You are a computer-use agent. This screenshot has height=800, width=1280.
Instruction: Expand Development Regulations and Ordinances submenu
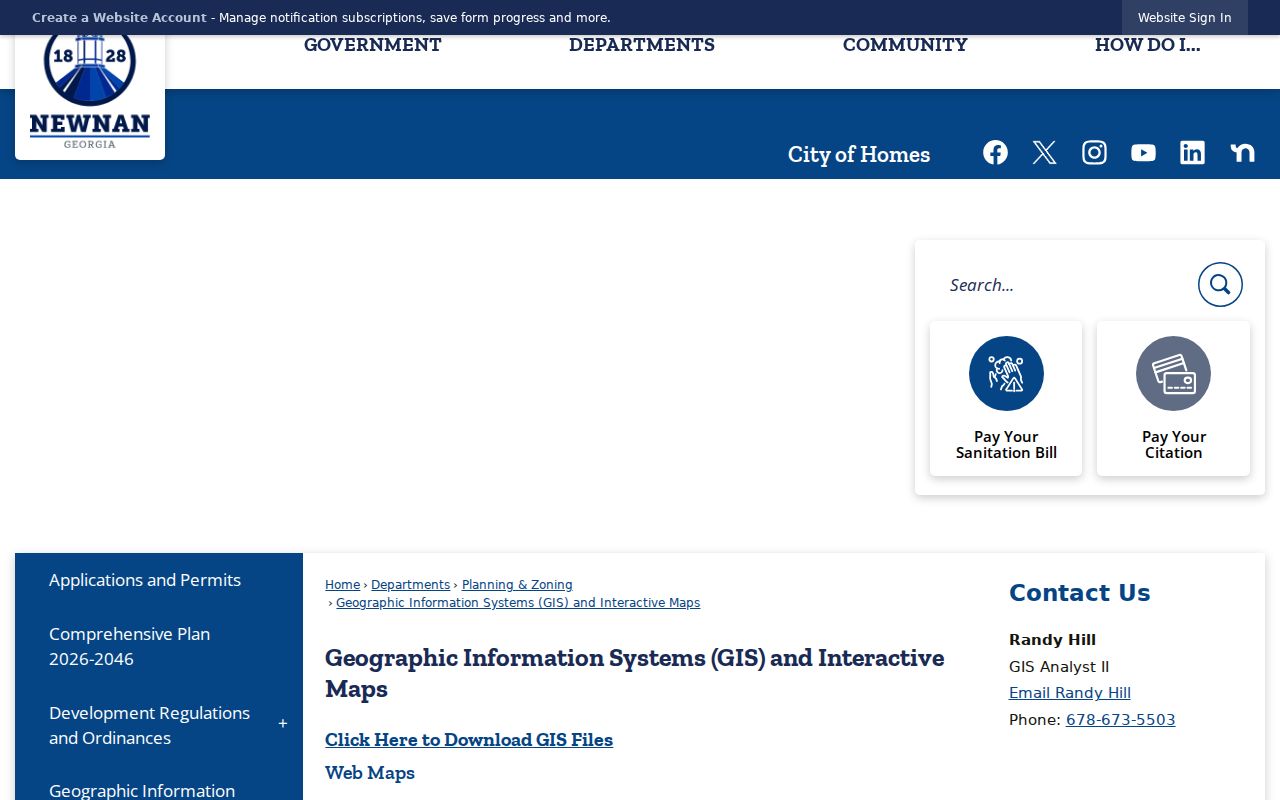[x=283, y=724]
